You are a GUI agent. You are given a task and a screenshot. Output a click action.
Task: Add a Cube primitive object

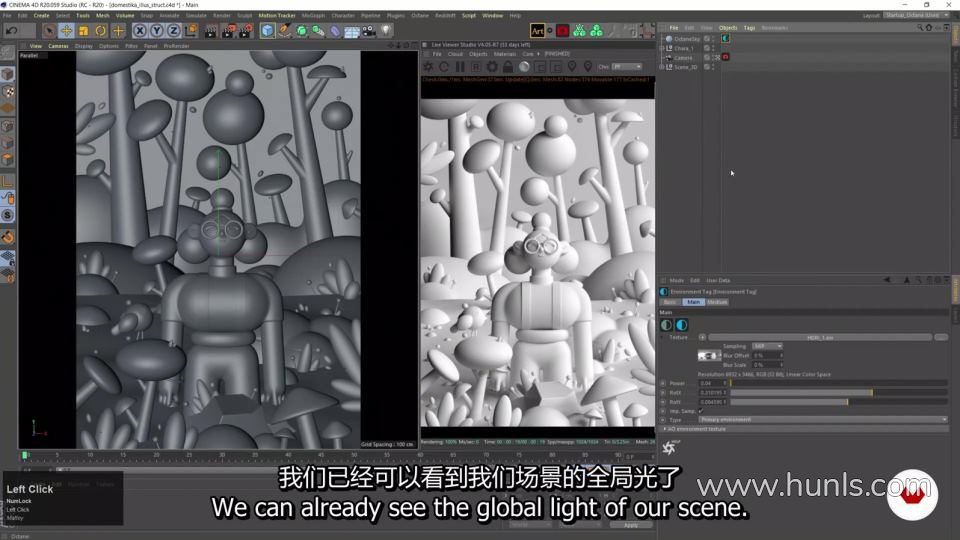(268, 30)
